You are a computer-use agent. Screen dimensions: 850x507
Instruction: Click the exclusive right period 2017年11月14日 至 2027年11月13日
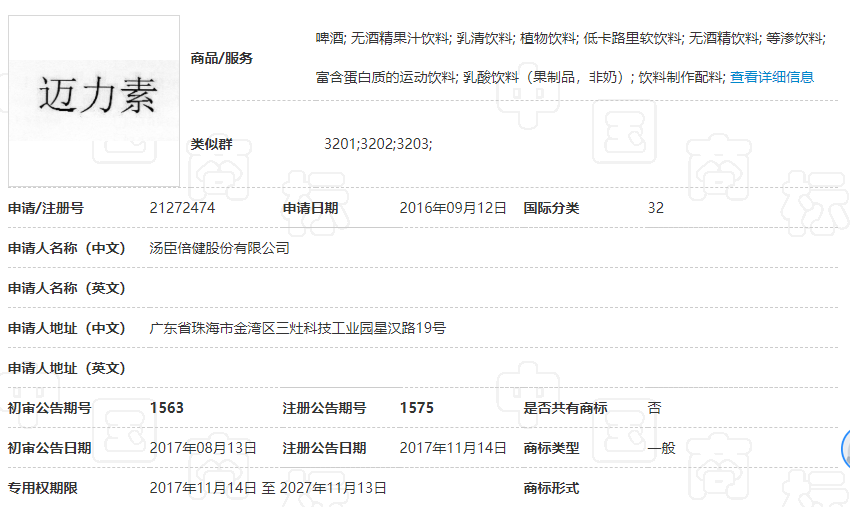click(268, 488)
